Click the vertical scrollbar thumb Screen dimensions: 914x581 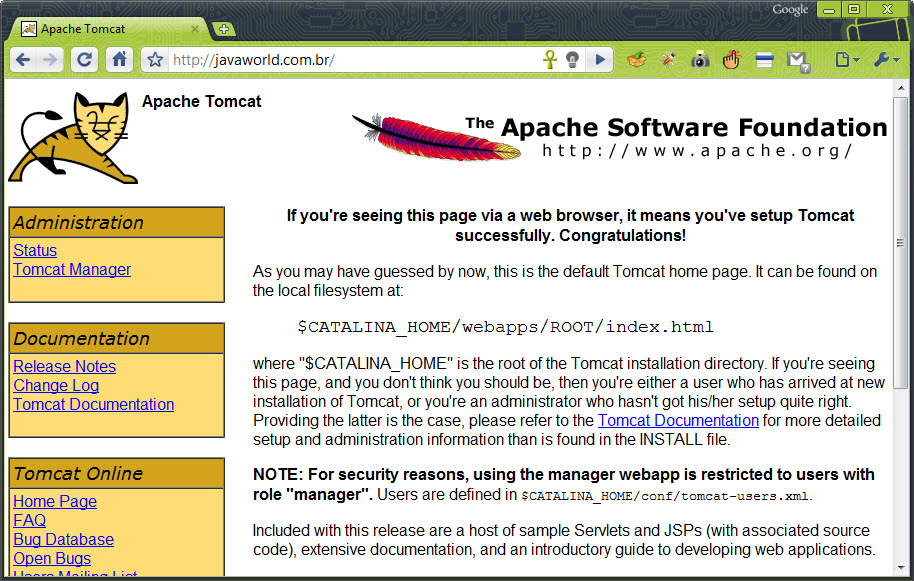click(901, 242)
